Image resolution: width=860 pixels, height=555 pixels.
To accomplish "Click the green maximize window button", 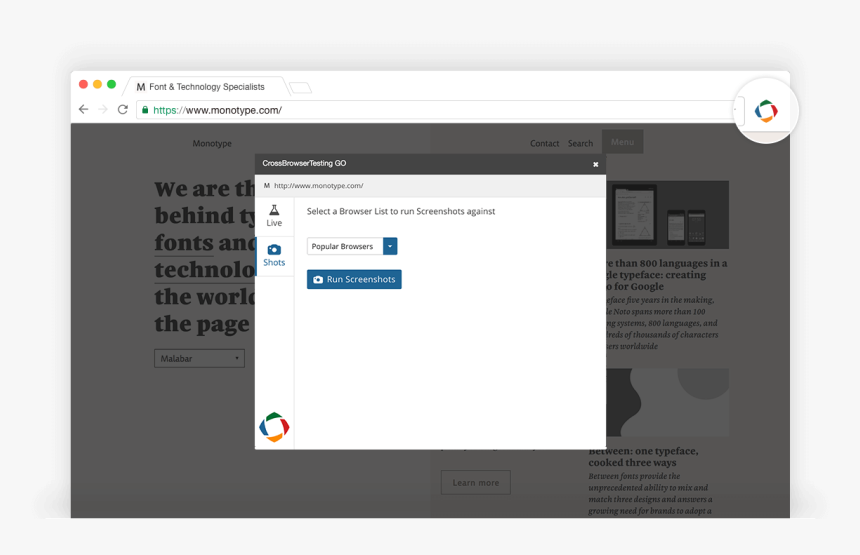I will click(111, 84).
